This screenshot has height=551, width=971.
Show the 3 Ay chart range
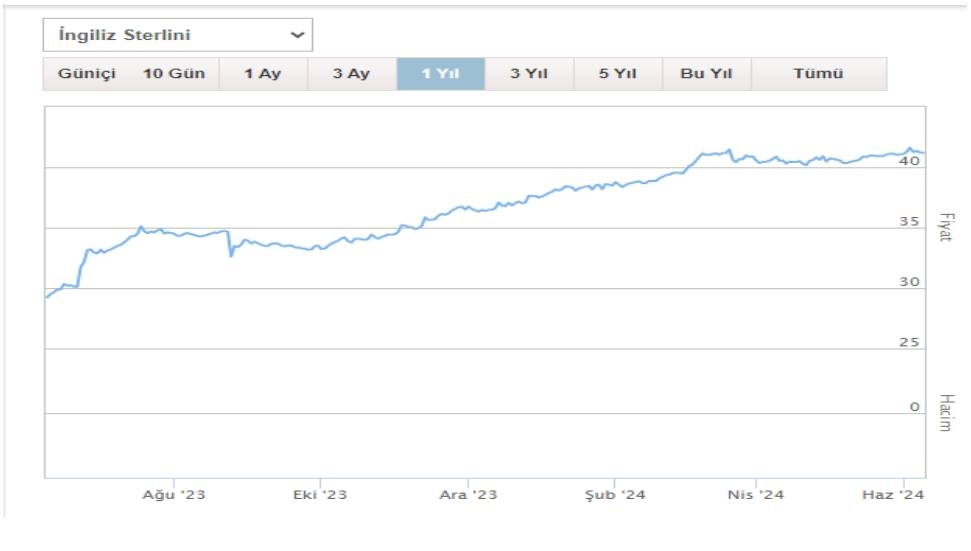coord(351,74)
